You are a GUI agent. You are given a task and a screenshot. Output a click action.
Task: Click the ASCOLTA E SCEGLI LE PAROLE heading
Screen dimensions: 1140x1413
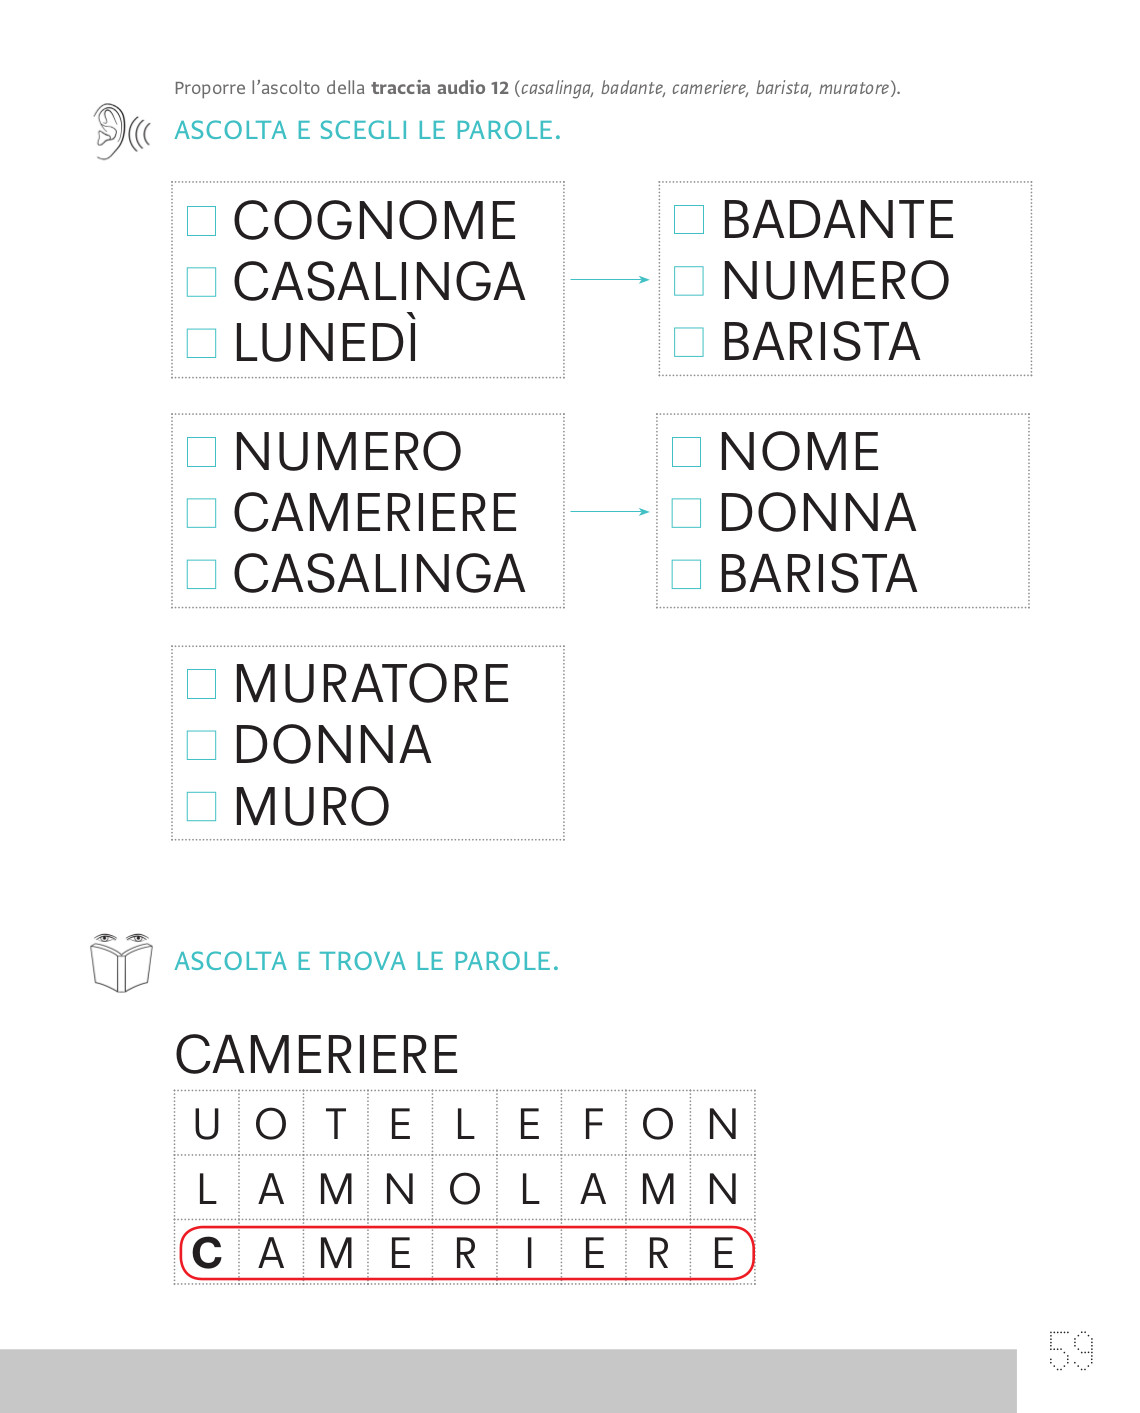tap(368, 131)
